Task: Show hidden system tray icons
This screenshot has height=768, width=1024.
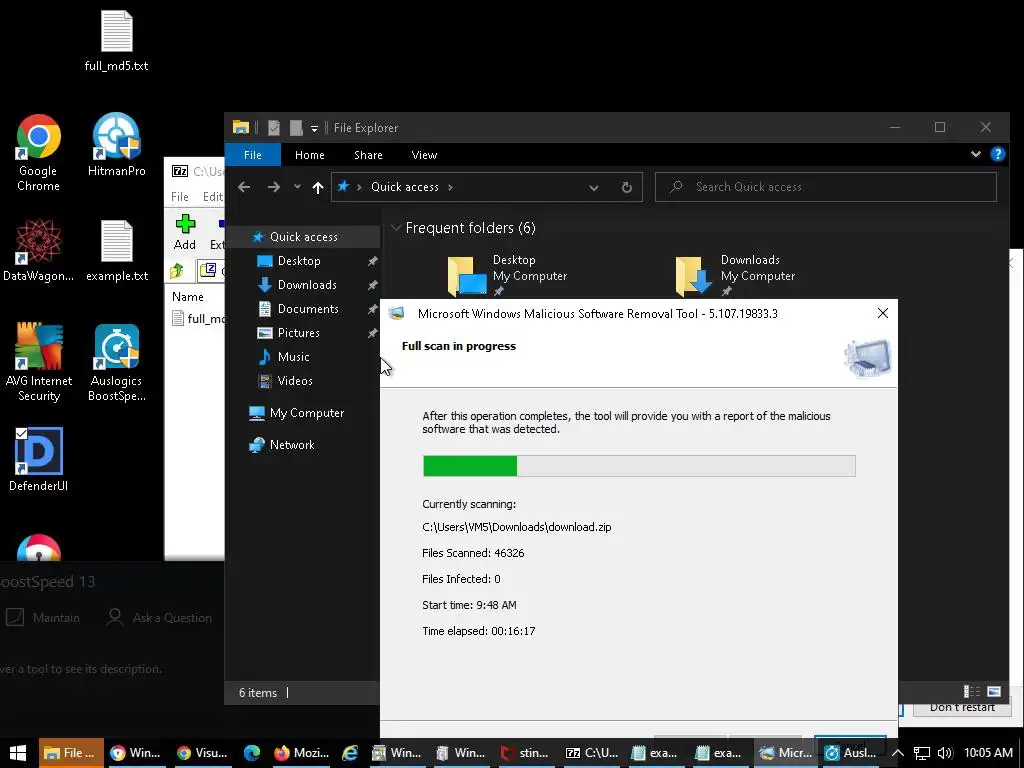Action: point(898,753)
